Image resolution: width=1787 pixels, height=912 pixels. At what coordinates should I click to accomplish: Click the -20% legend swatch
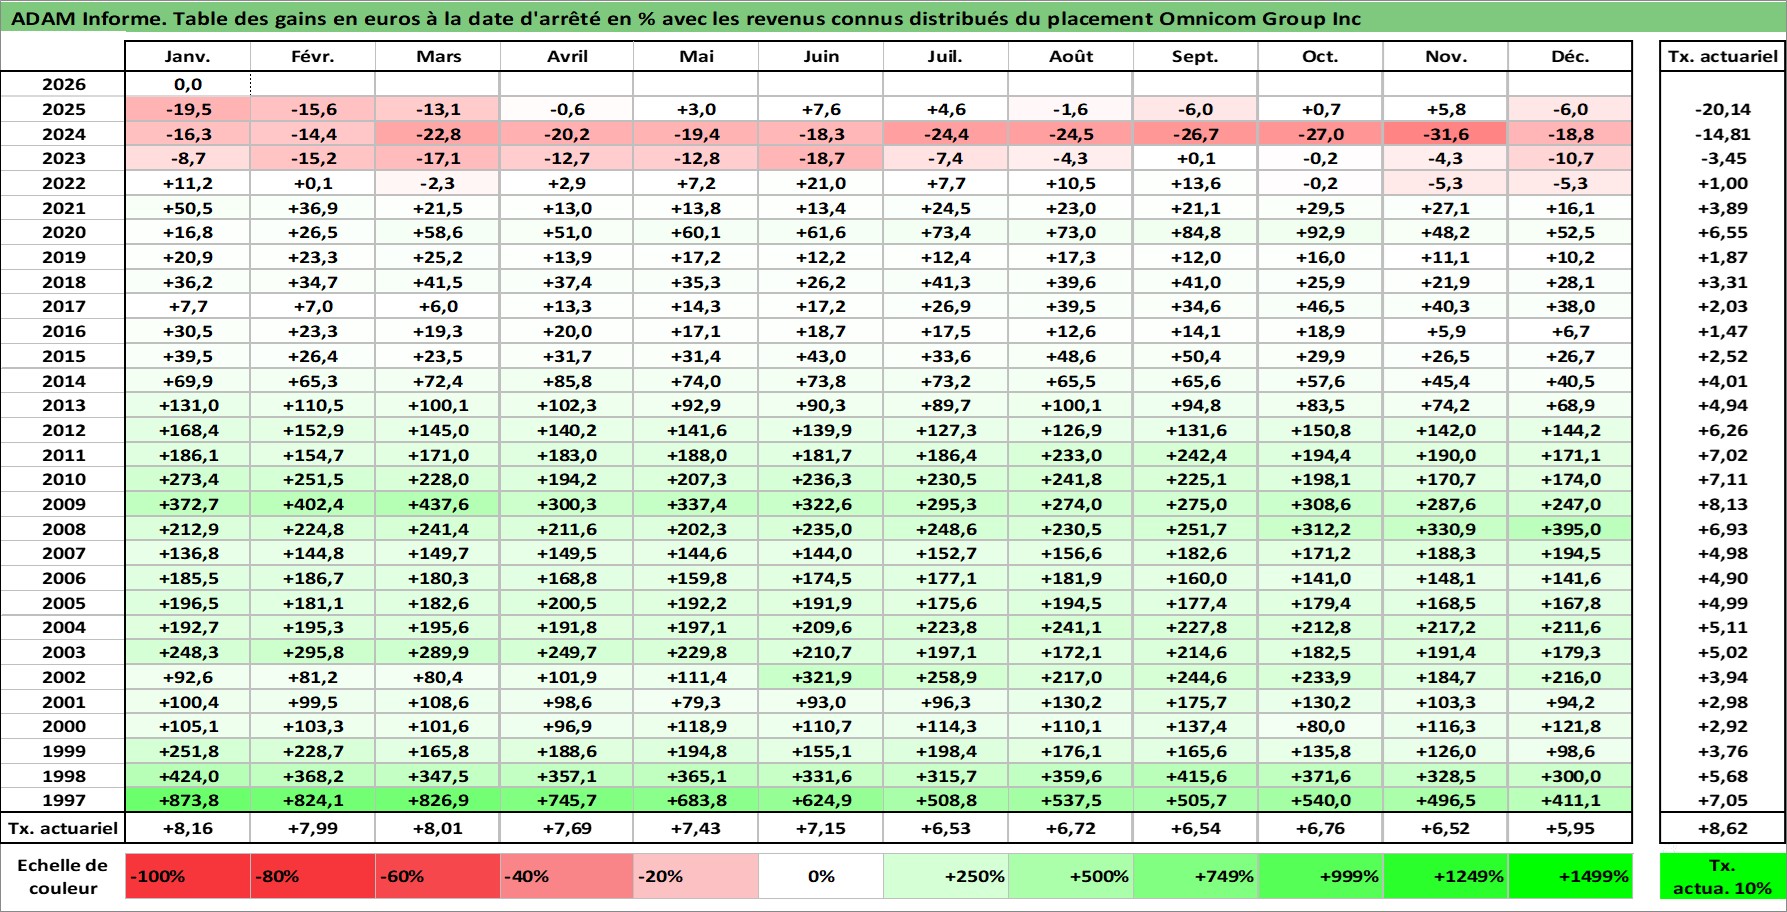pyautogui.click(x=696, y=876)
